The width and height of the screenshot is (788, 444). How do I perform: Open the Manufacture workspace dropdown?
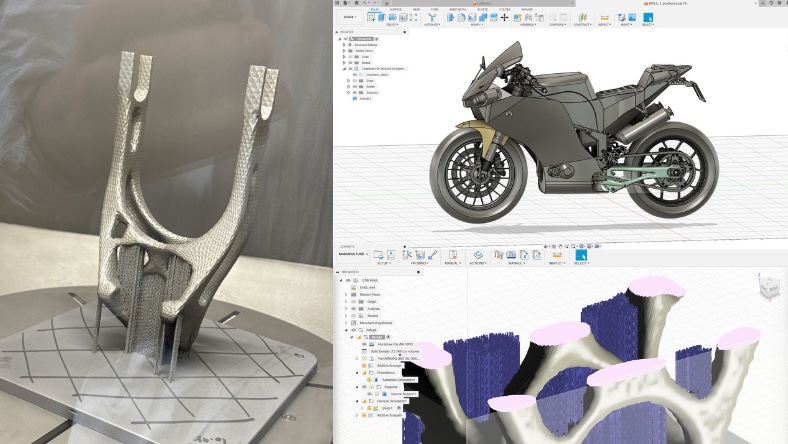pyautogui.click(x=353, y=255)
